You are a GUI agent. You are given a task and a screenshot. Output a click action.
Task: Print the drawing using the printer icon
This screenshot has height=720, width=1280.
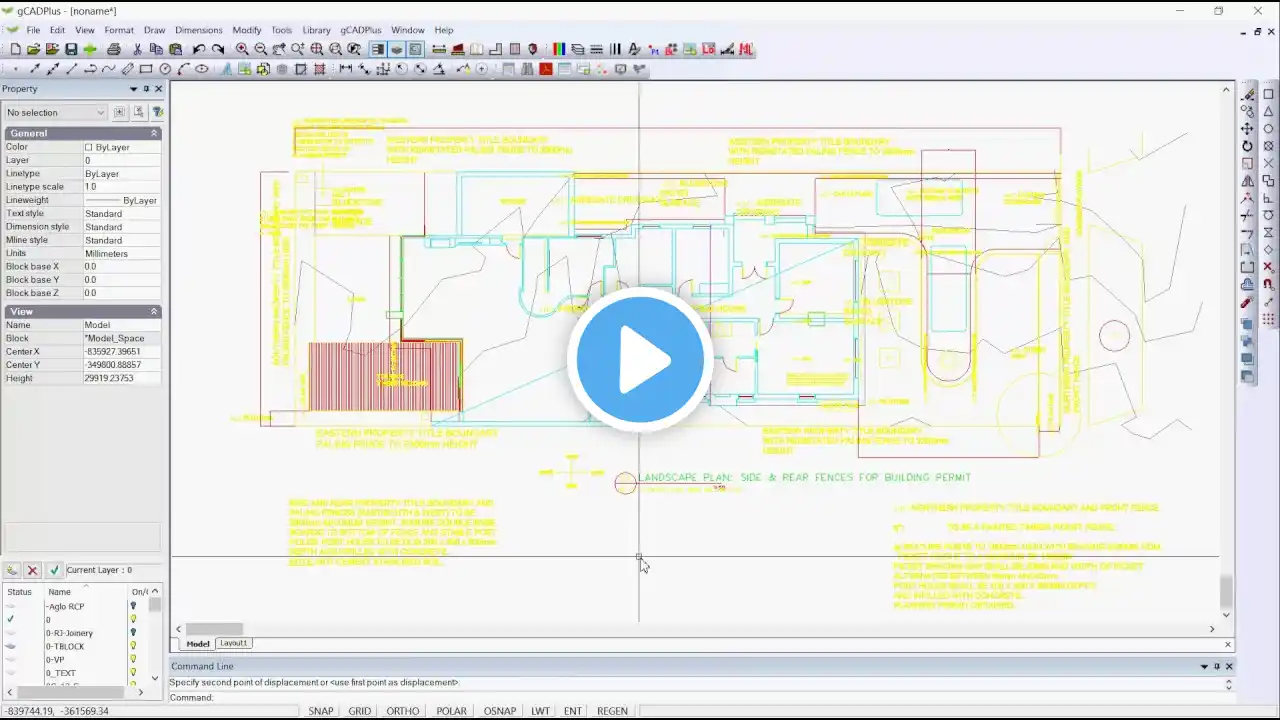click(x=113, y=49)
